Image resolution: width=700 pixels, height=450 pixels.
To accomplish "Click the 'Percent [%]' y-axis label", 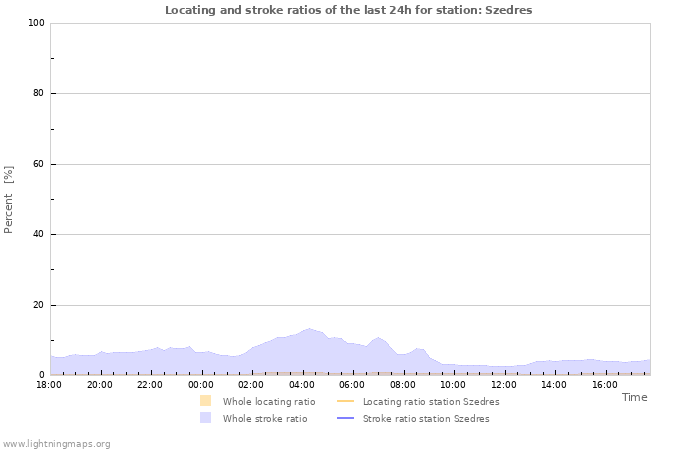I will (9, 199).
